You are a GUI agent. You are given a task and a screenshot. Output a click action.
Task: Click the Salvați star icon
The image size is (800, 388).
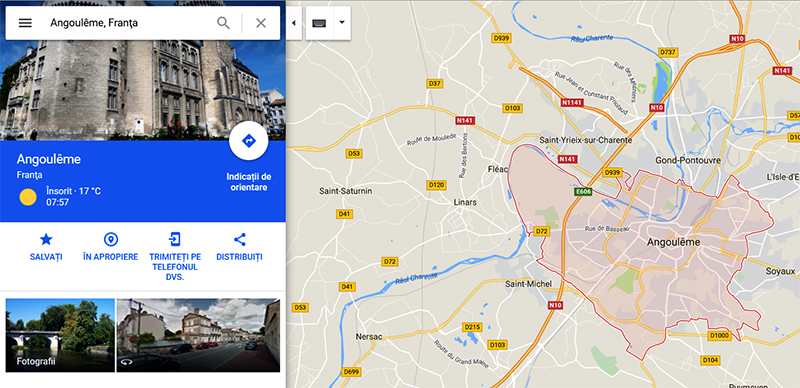46,239
